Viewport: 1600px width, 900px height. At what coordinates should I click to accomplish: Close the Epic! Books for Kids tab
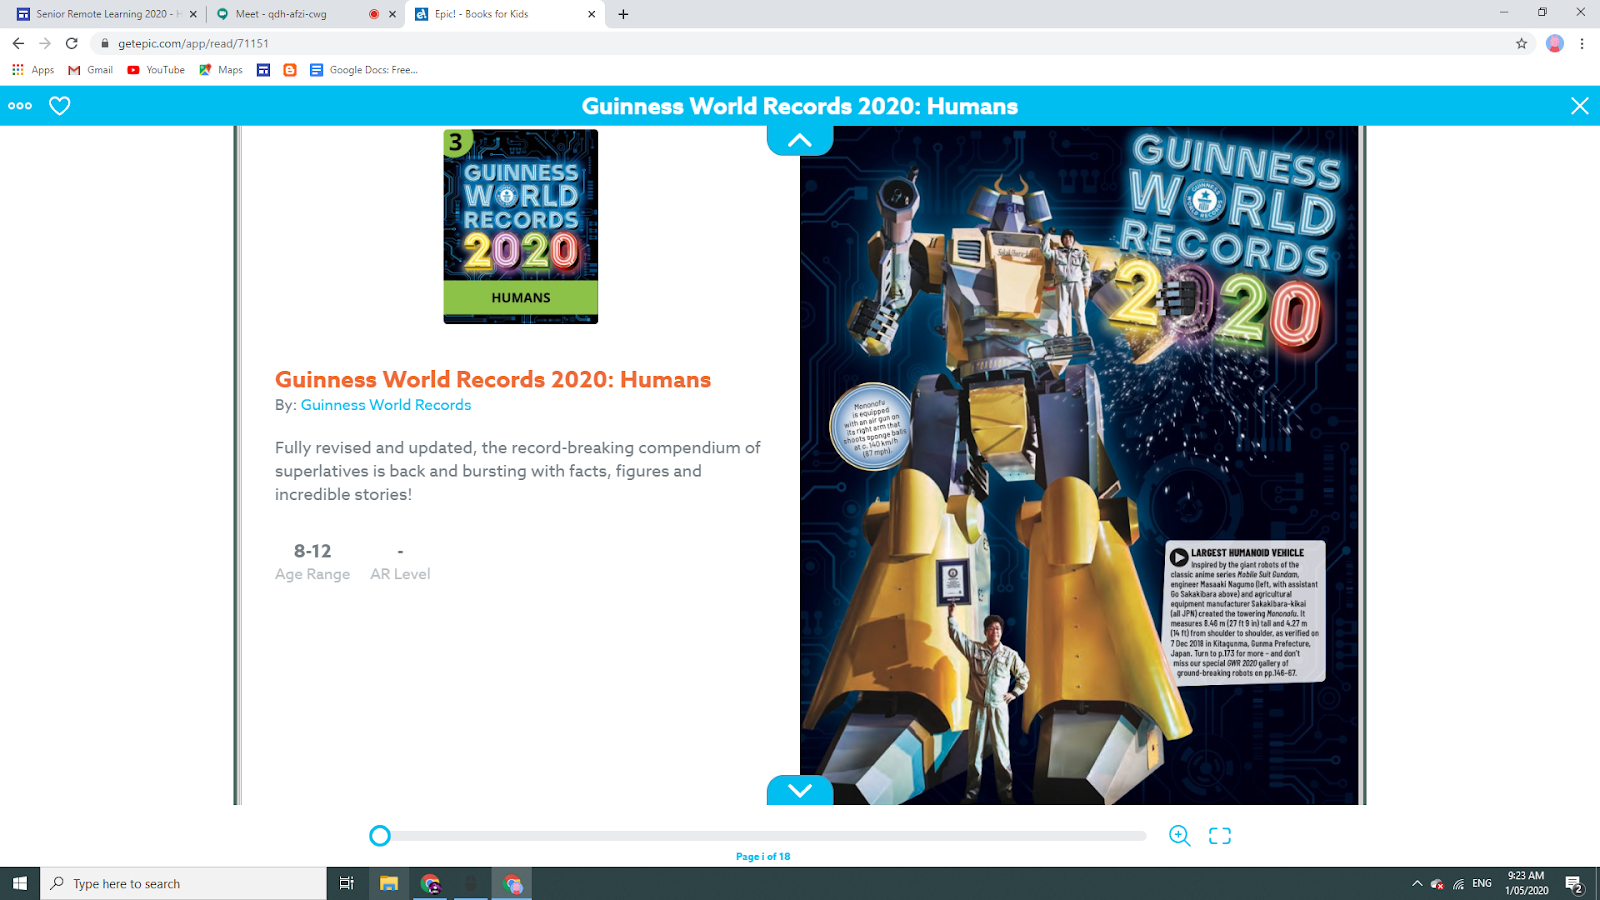click(591, 14)
